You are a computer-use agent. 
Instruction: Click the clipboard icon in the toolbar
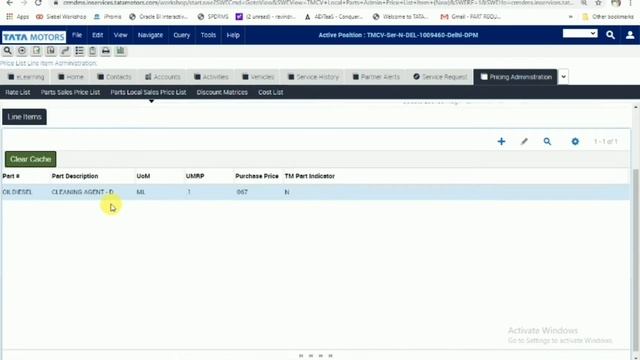pos(93,51)
